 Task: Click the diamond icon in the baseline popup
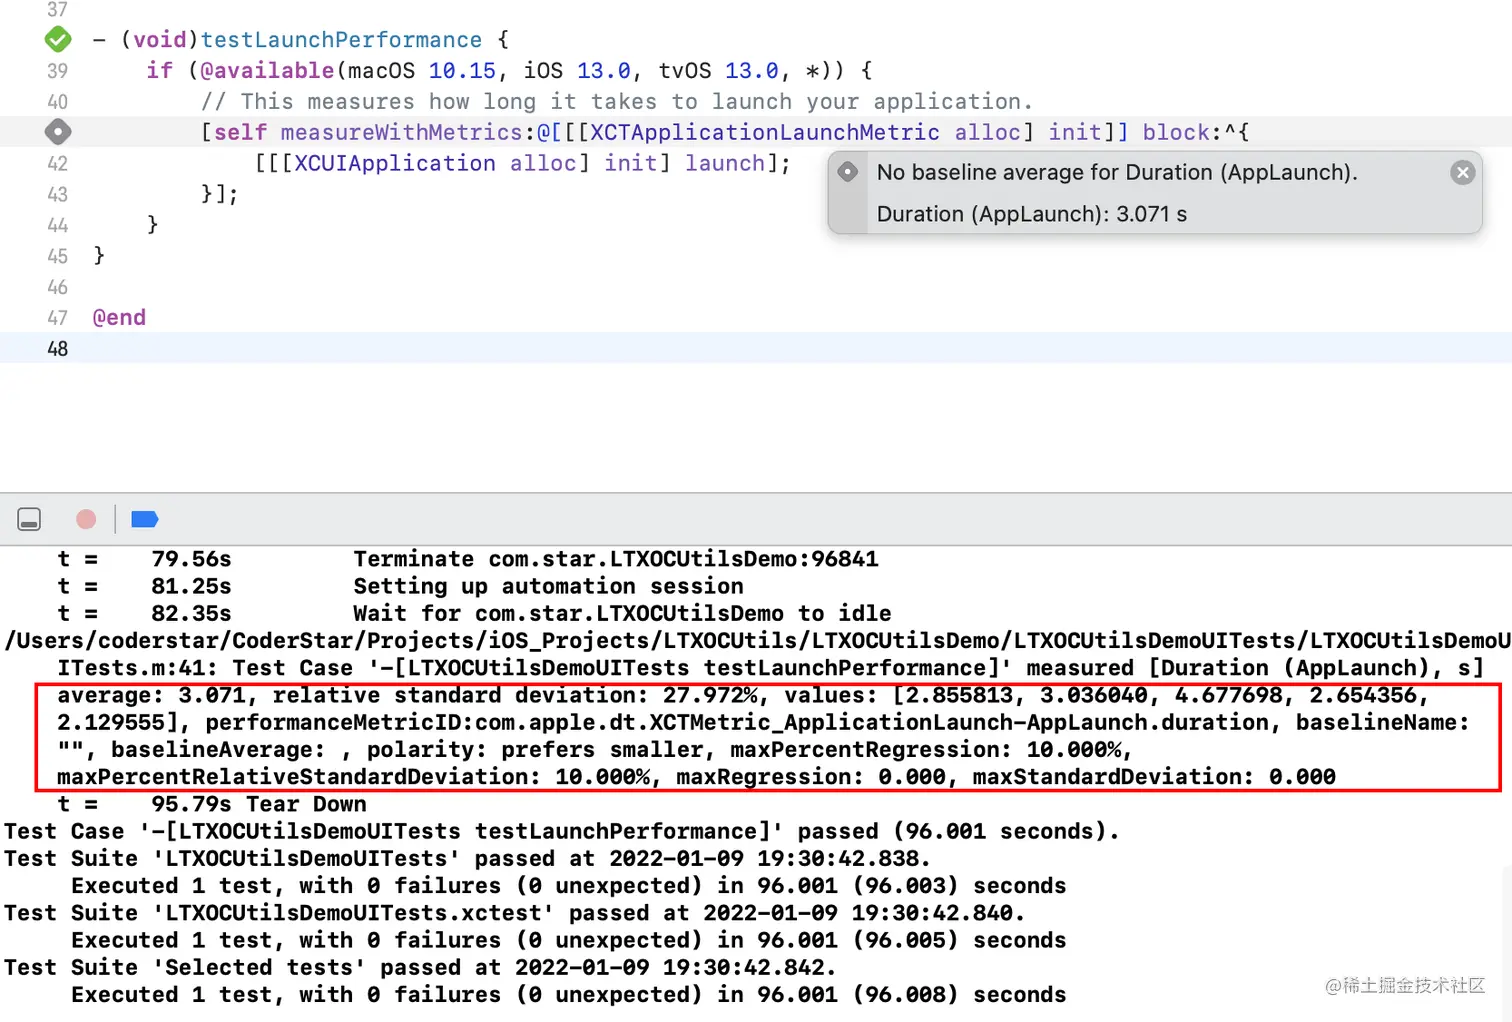[848, 172]
